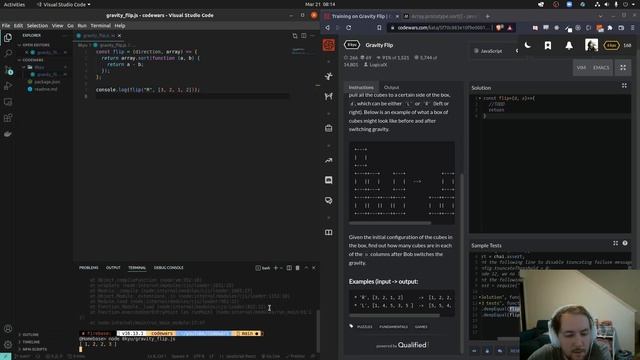Collapse the 8kyu folder in Explorer
The image size is (640, 360).
(x=39, y=67)
